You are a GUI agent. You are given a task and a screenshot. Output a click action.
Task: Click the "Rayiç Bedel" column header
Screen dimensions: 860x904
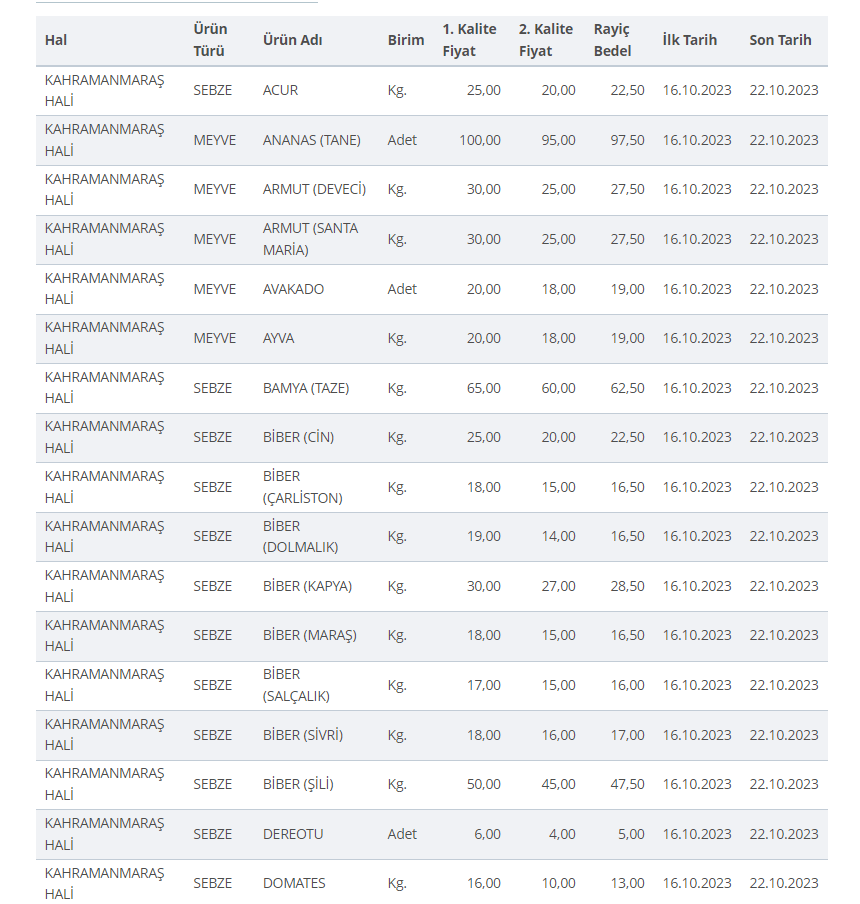(x=612, y=41)
